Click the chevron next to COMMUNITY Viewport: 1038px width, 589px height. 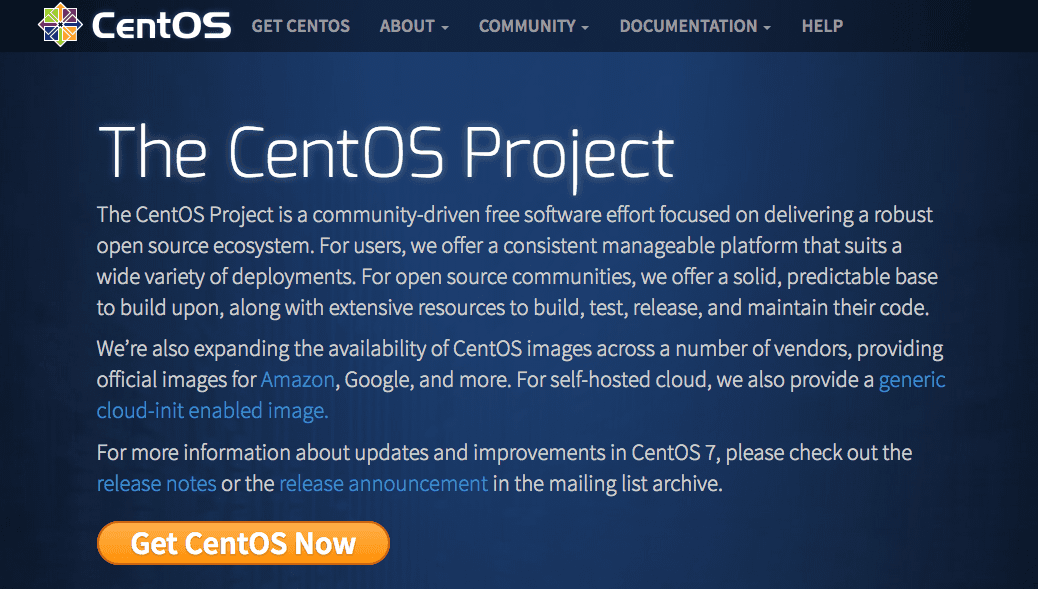[585, 28]
